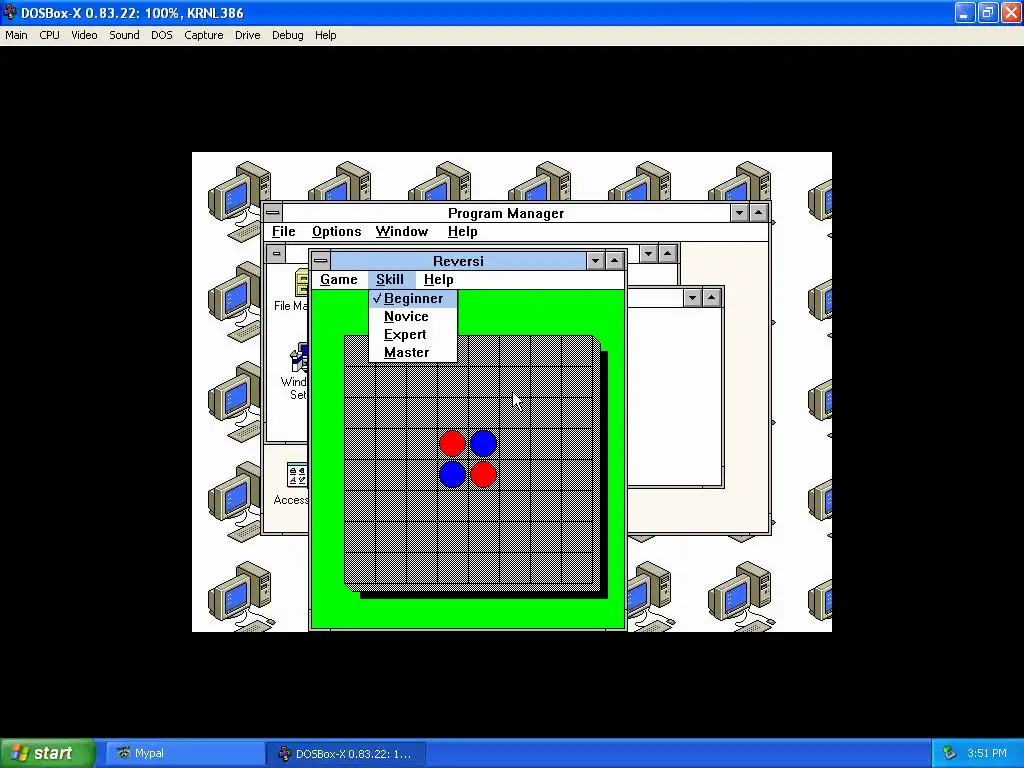Open Program Manager Options menu
Screen dimensions: 1024x768
point(336,232)
